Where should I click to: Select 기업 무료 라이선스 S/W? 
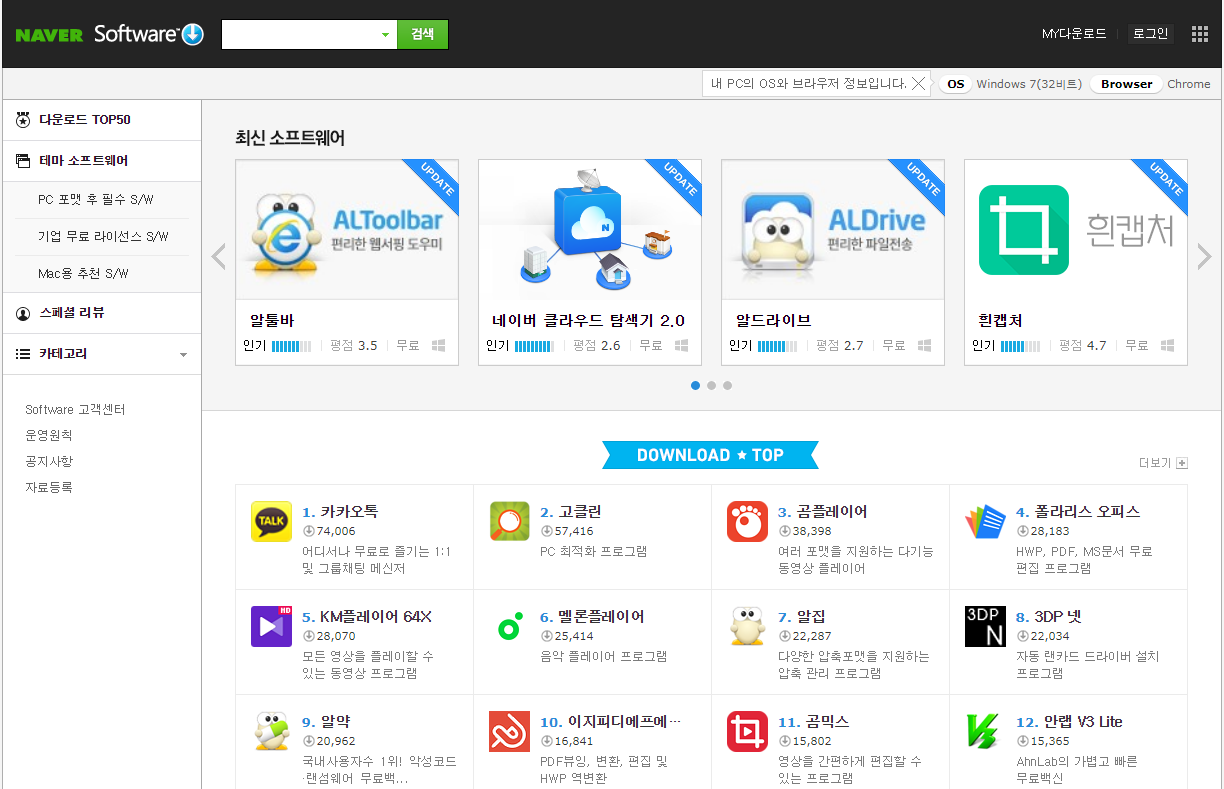point(103,237)
